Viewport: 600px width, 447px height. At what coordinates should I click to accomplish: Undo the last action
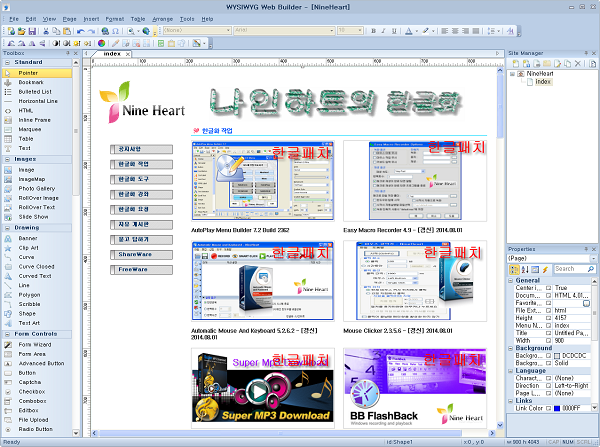point(80,31)
